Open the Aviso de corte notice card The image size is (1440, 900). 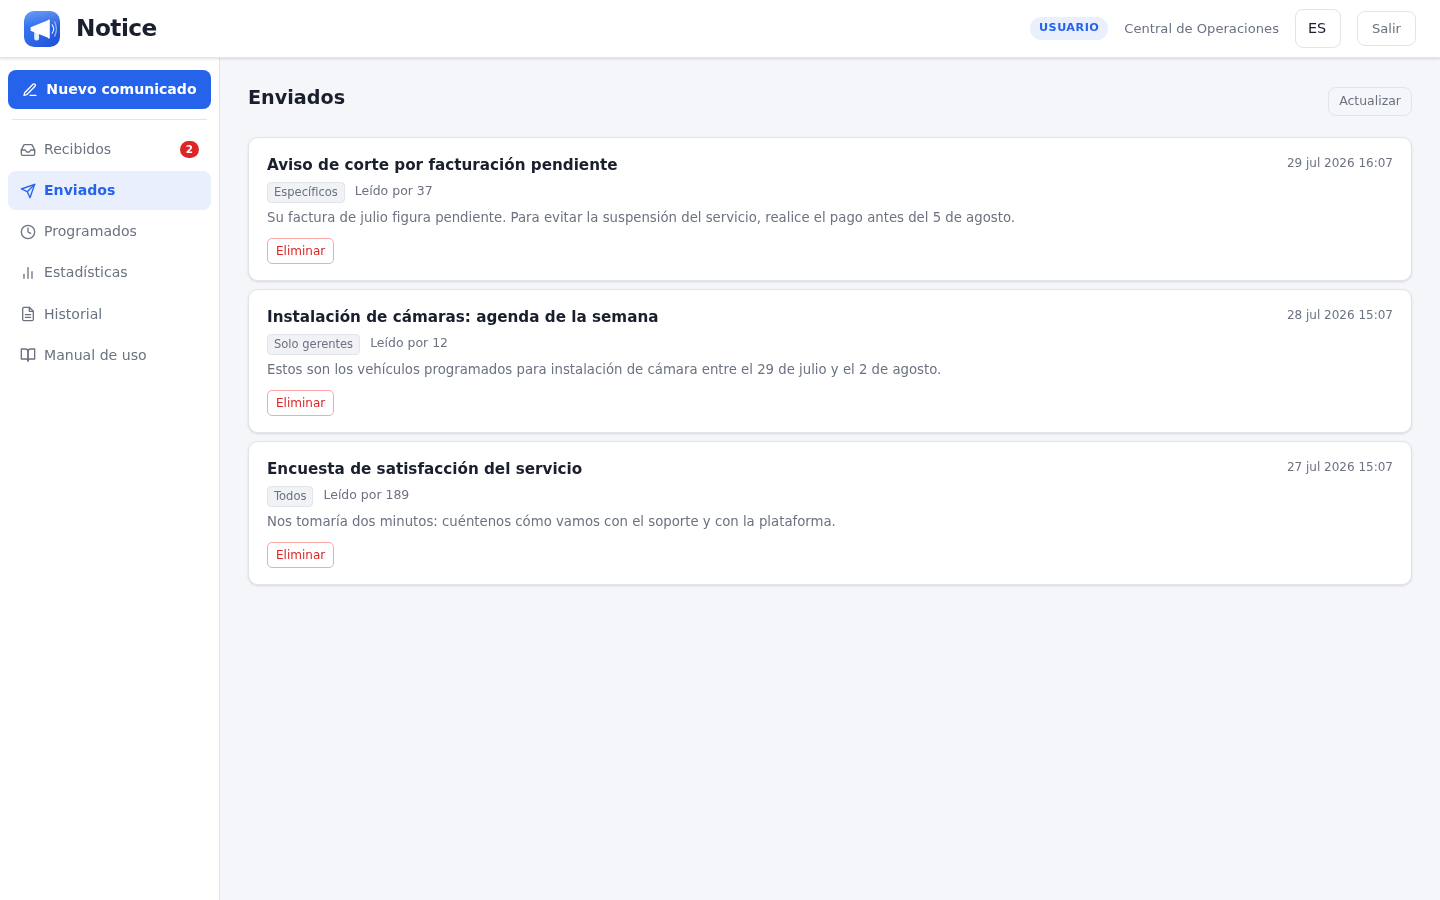point(830,209)
